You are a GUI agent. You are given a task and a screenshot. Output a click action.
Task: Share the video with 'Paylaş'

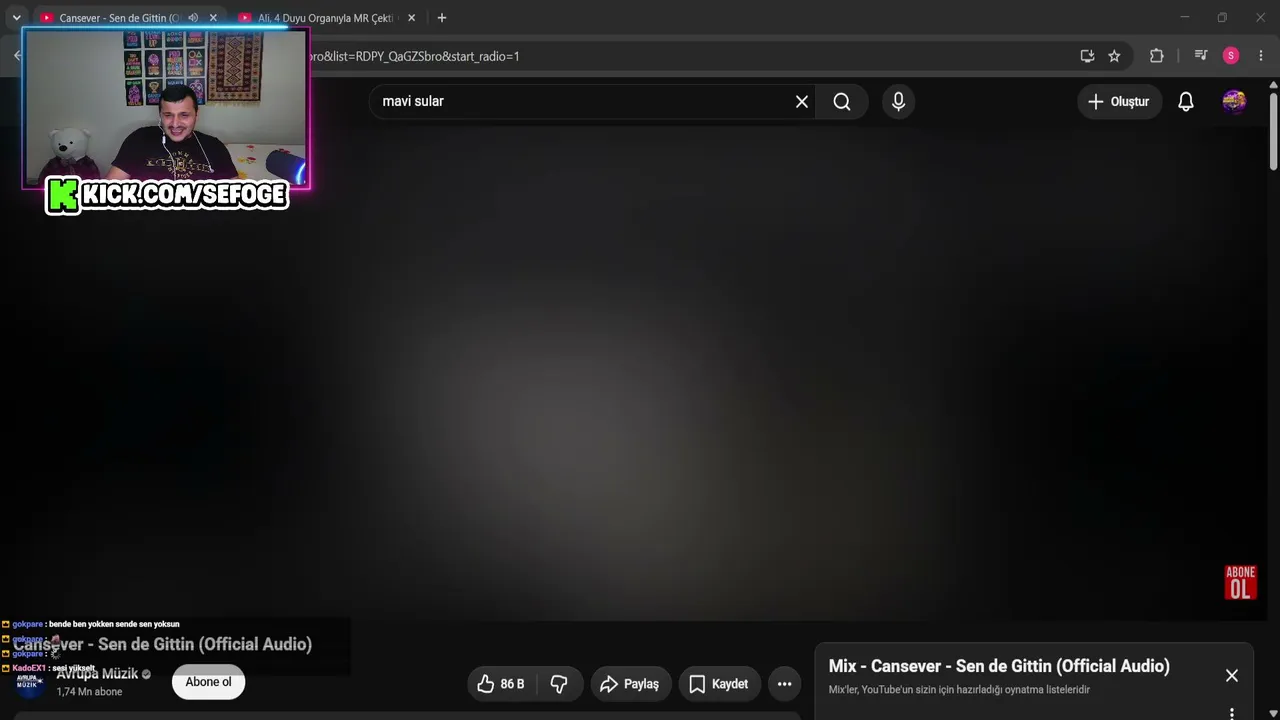point(630,684)
